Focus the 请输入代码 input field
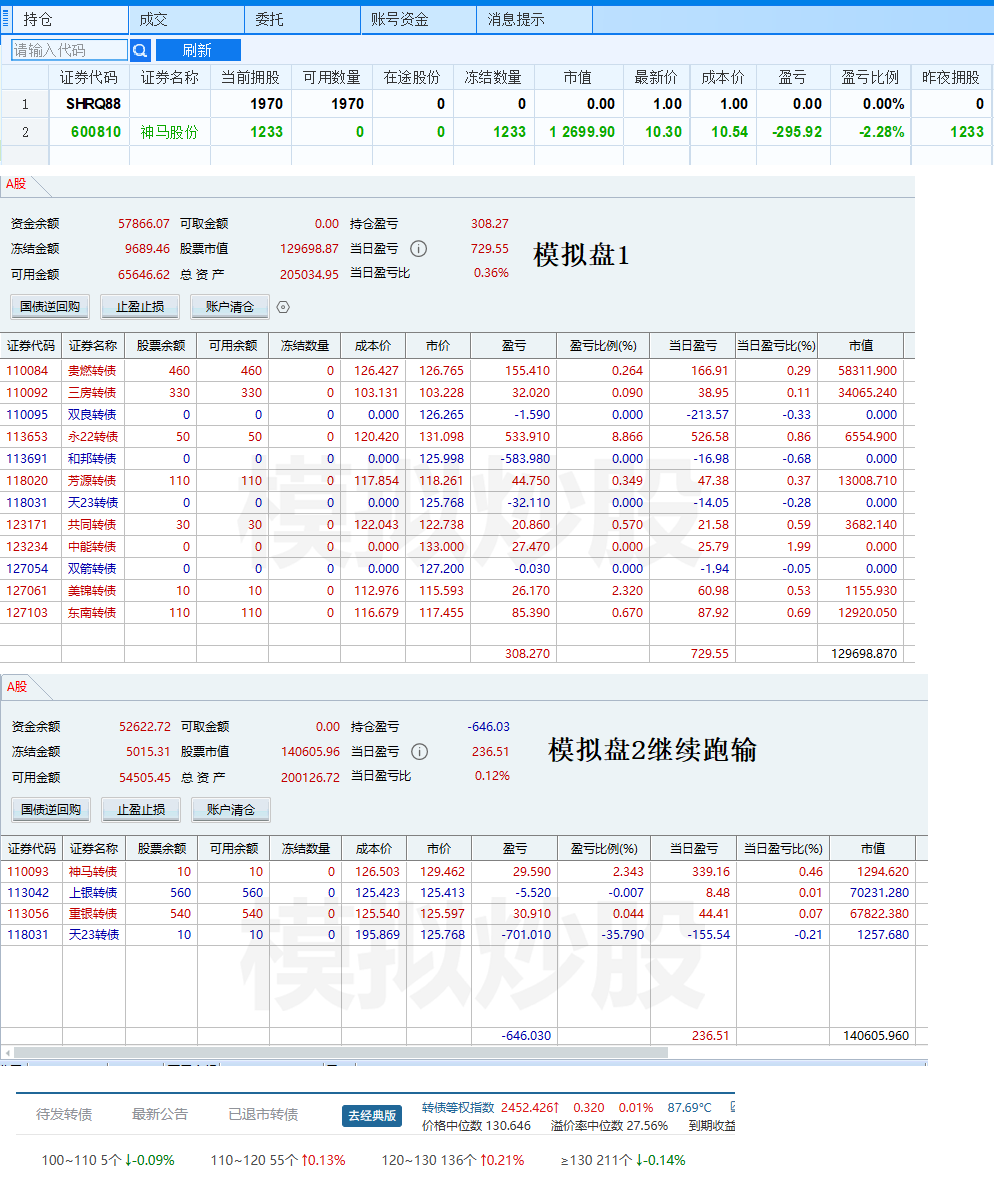 point(69,50)
